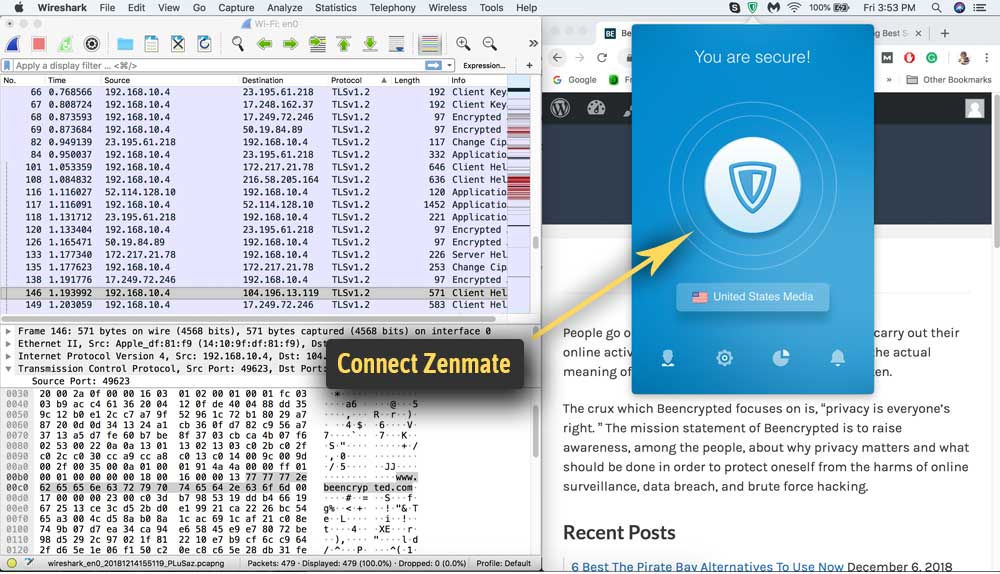Open the Other Bookmarks folder
1000x574 pixels.
click(949, 80)
